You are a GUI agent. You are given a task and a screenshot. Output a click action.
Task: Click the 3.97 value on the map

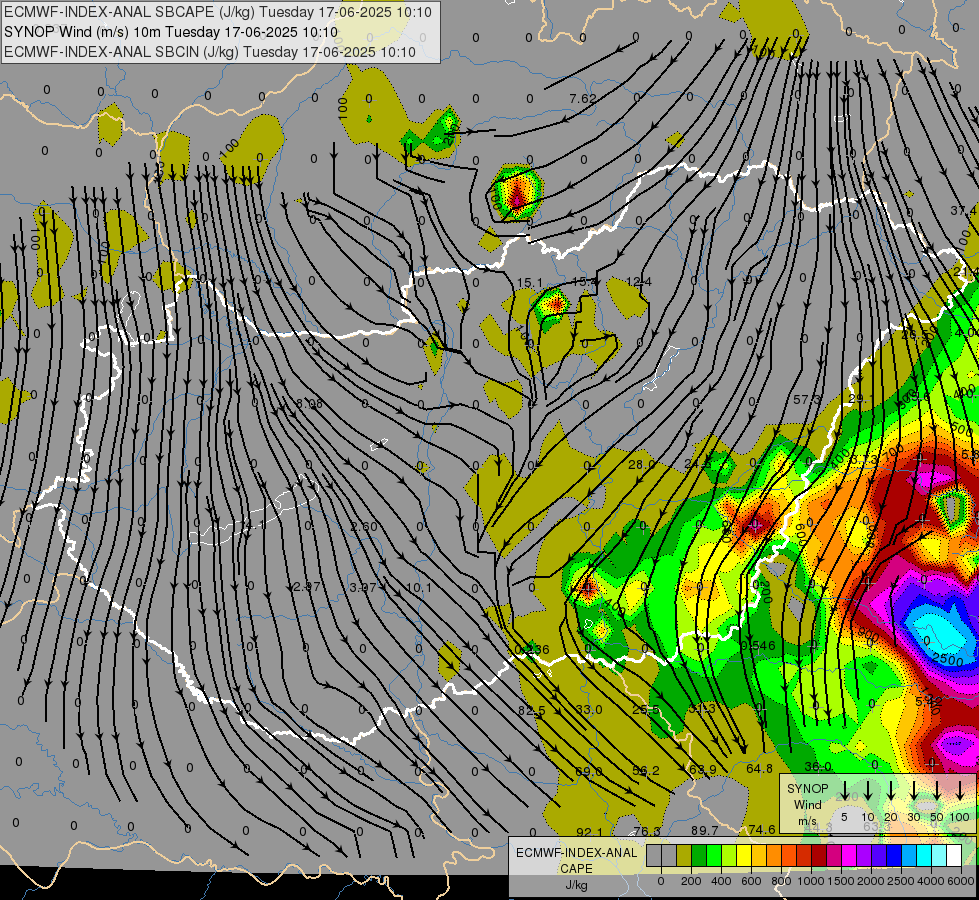[x=363, y=588]
